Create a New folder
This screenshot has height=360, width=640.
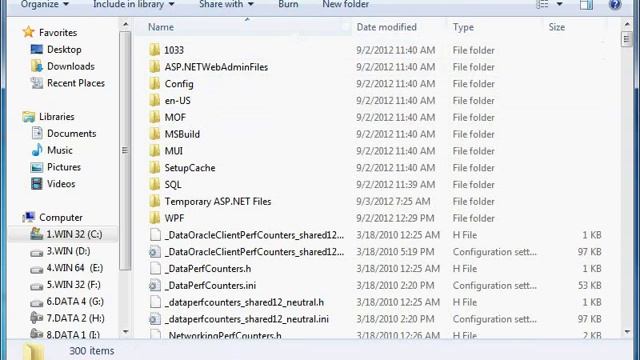(345, 4)
